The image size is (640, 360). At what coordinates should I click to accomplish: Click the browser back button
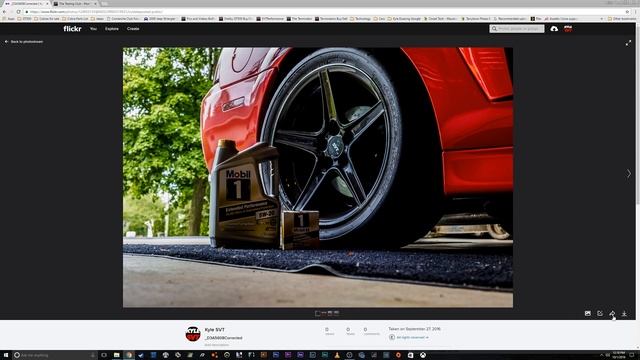5,12
